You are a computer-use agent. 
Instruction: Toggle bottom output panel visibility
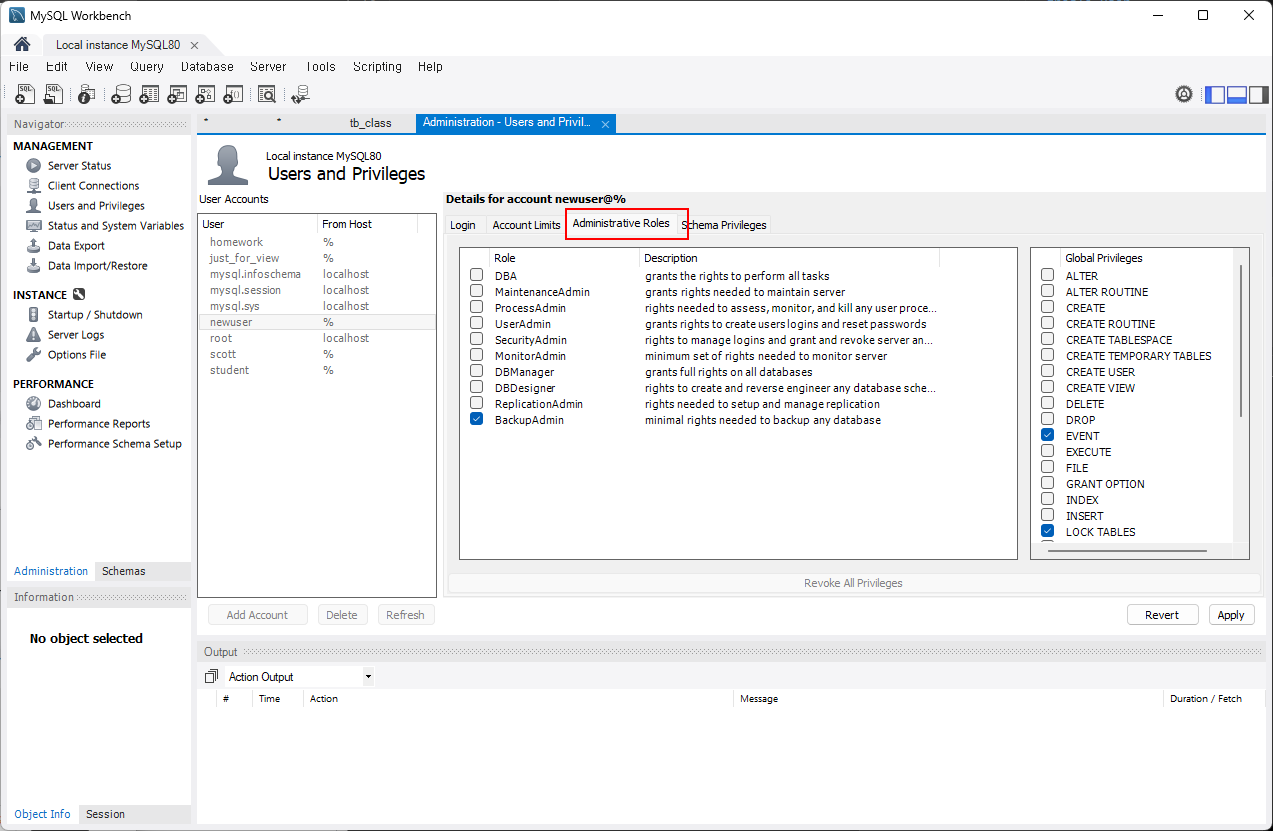[1236, 95]
